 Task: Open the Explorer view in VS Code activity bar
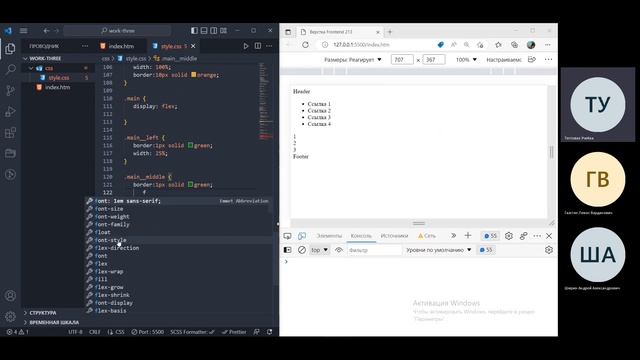click(x=10, y=49)
